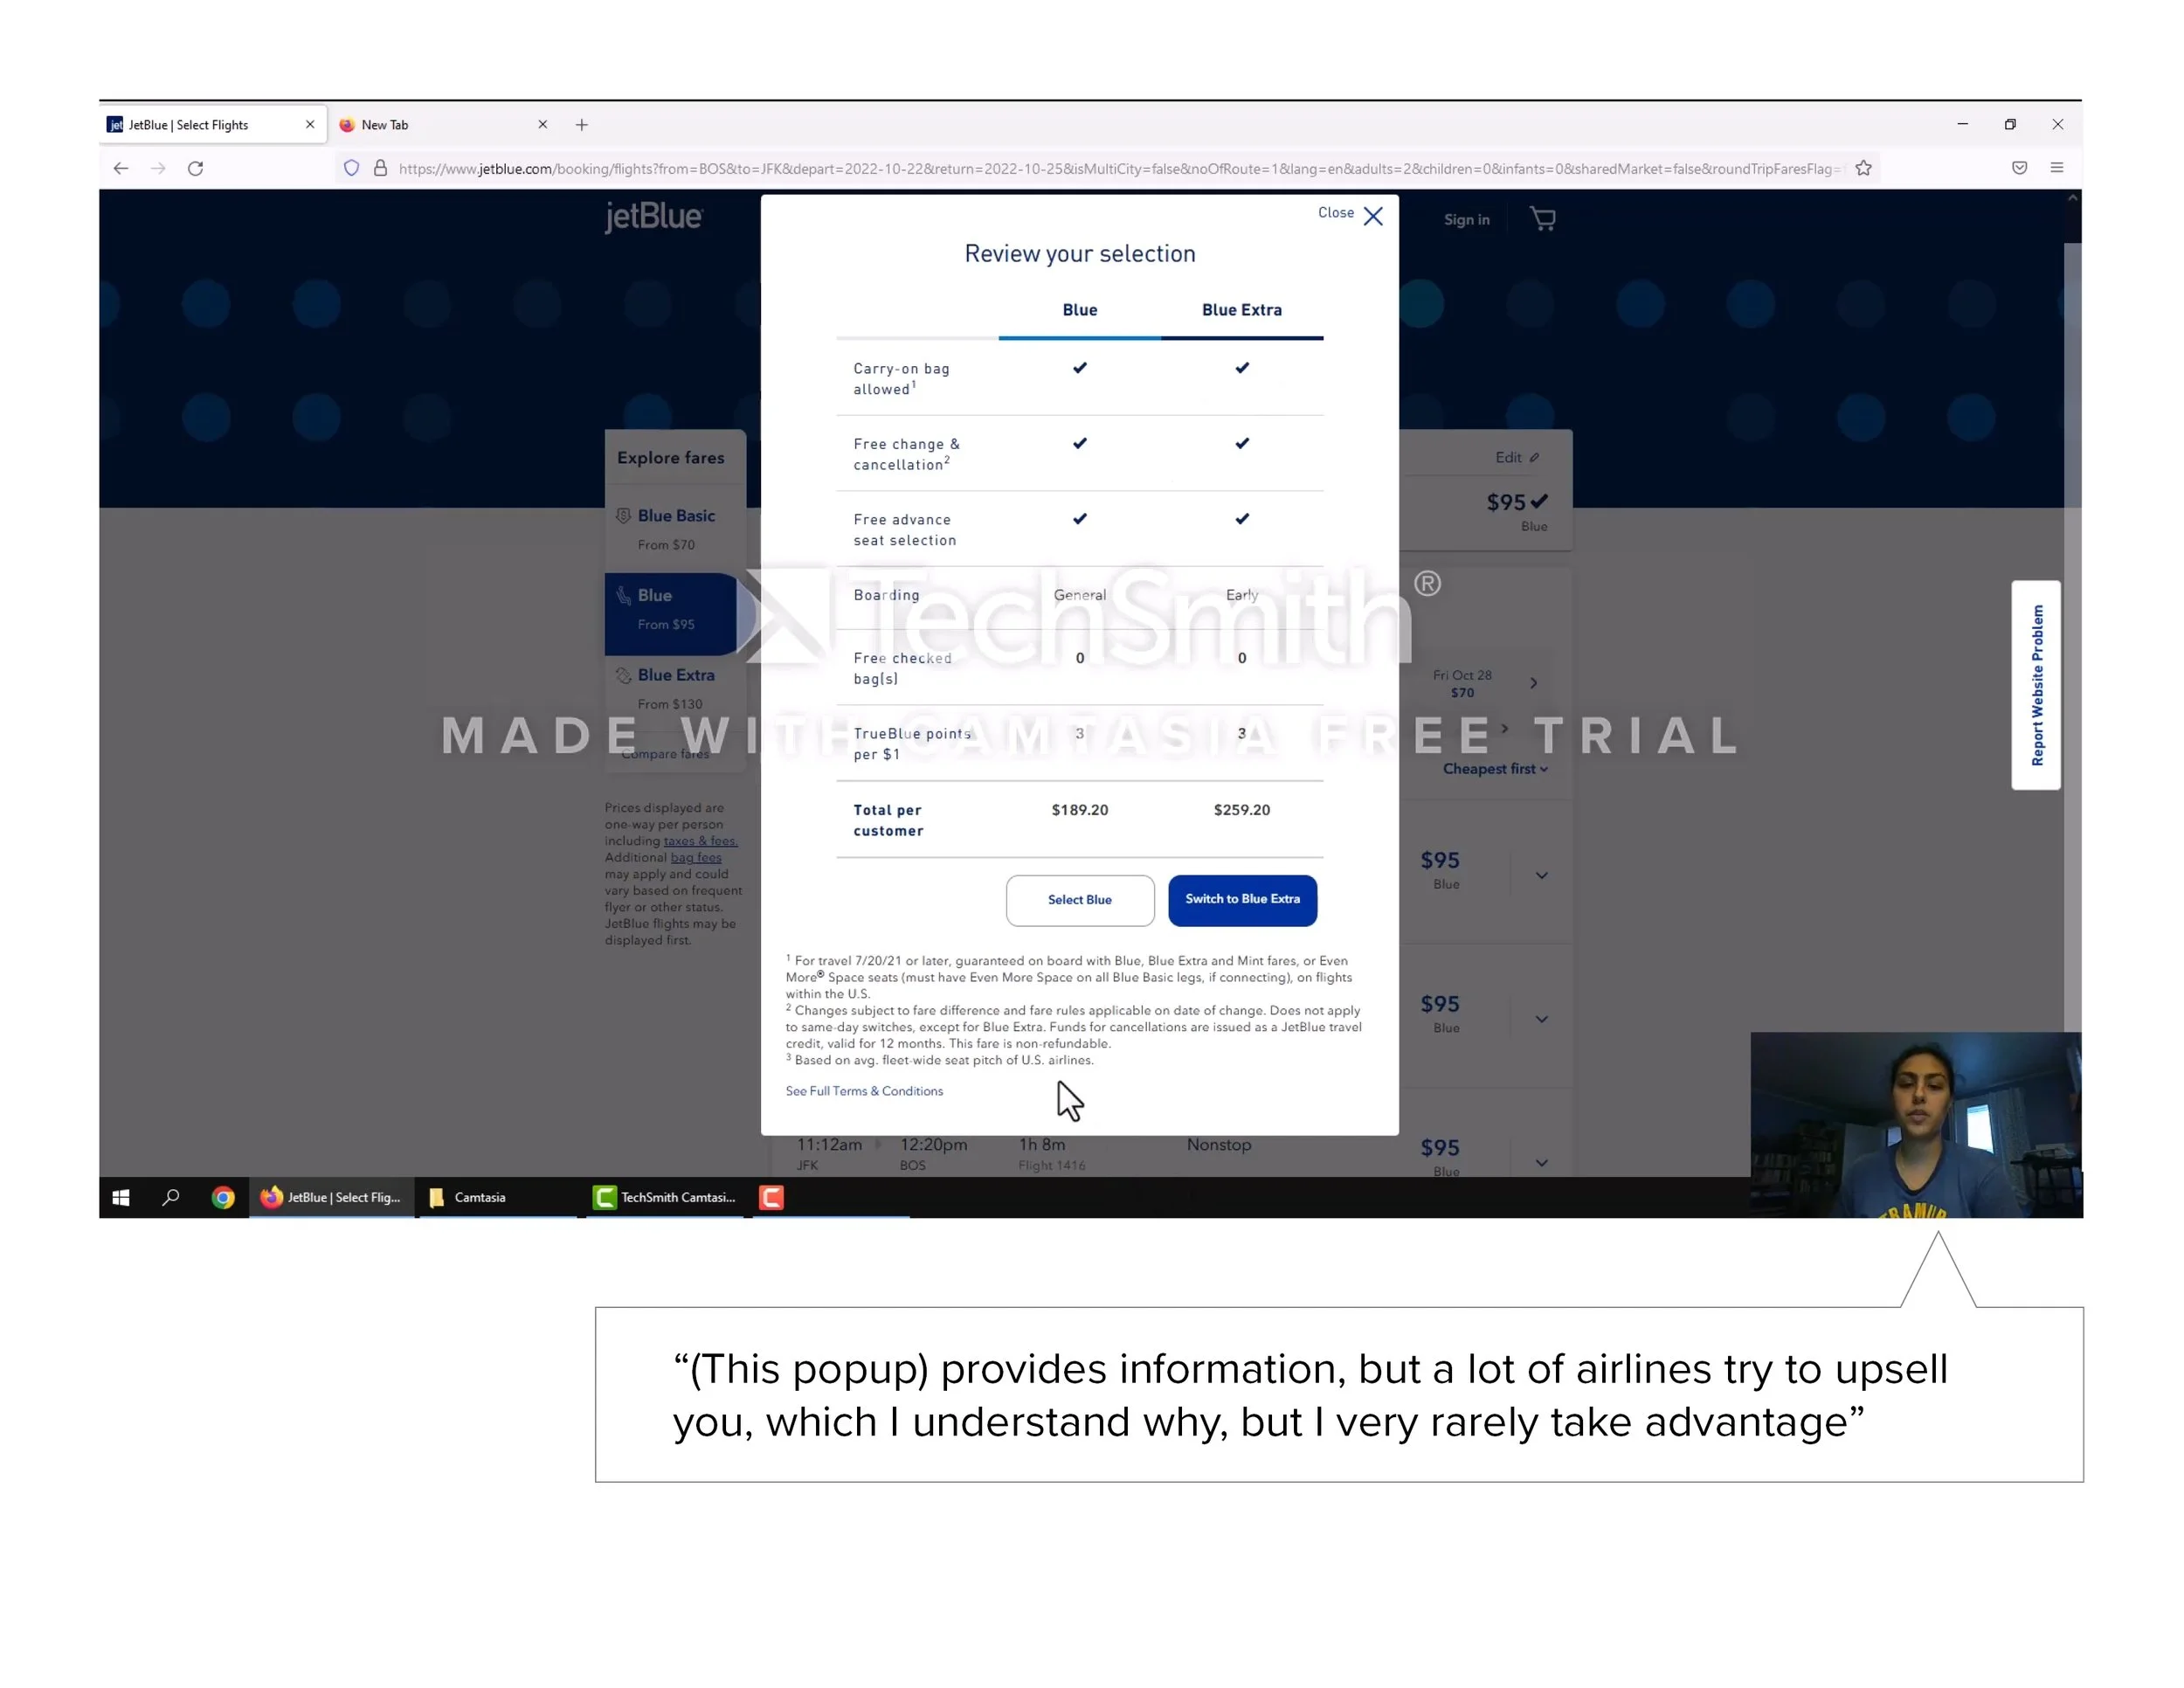Close the Review your selection popup
Viewport: 2184px width, 1688px height.
pyautogui.click(x=1372, y=216)
